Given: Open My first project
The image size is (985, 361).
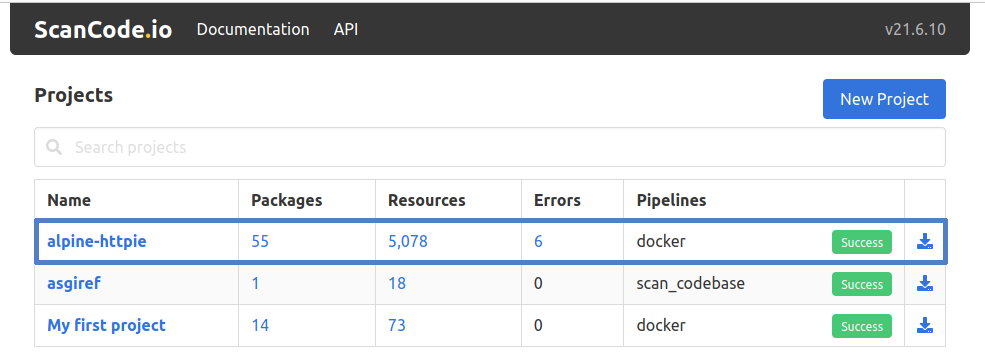Looking at the screenshot, I should [106, 325].
